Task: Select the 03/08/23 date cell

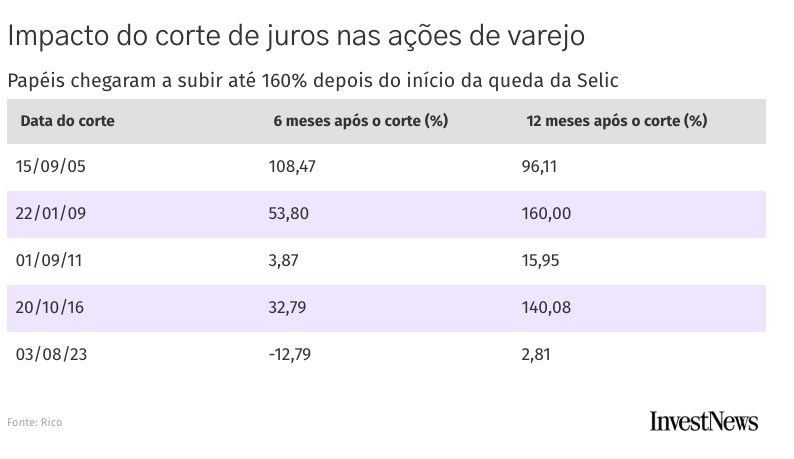Action: pyautogui.click(x=51, y=354)
